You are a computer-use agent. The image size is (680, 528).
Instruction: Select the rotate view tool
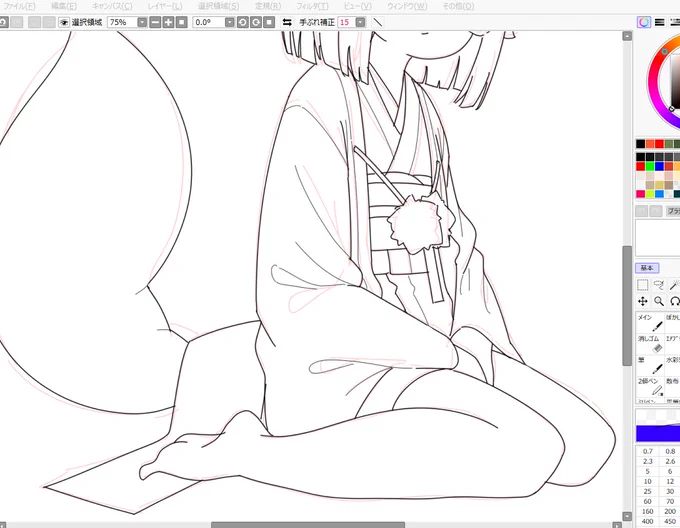tap(674, 301)
